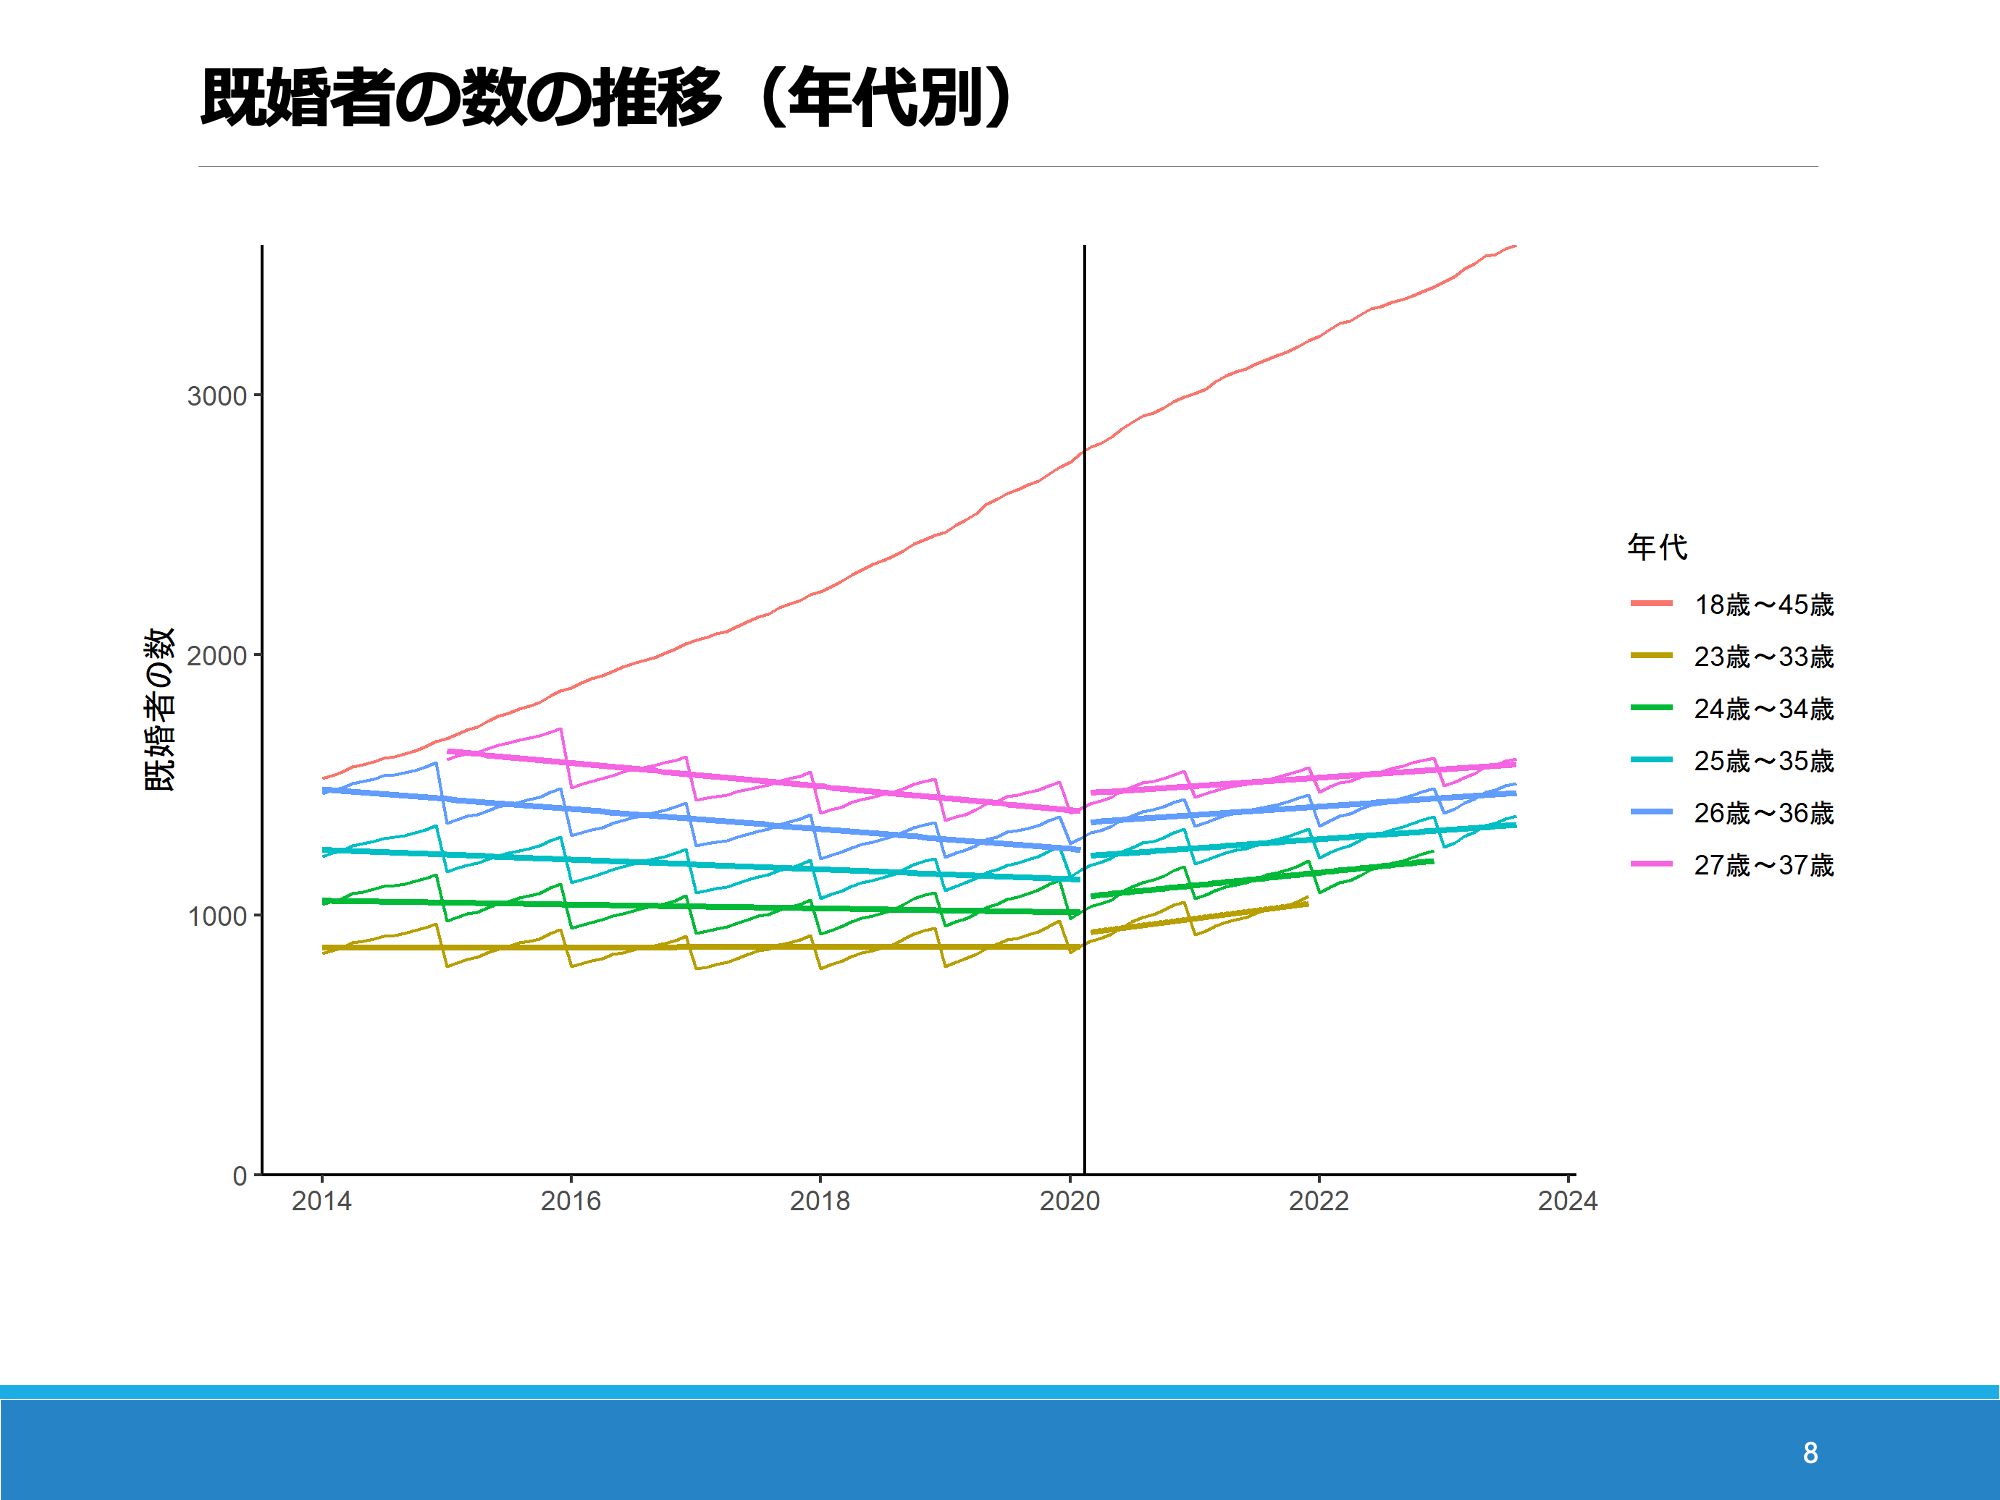The height and width of the screenshot is (1500, 2000).
Task: Click the x-axis label 2024
Action: pos(1568,1201)
